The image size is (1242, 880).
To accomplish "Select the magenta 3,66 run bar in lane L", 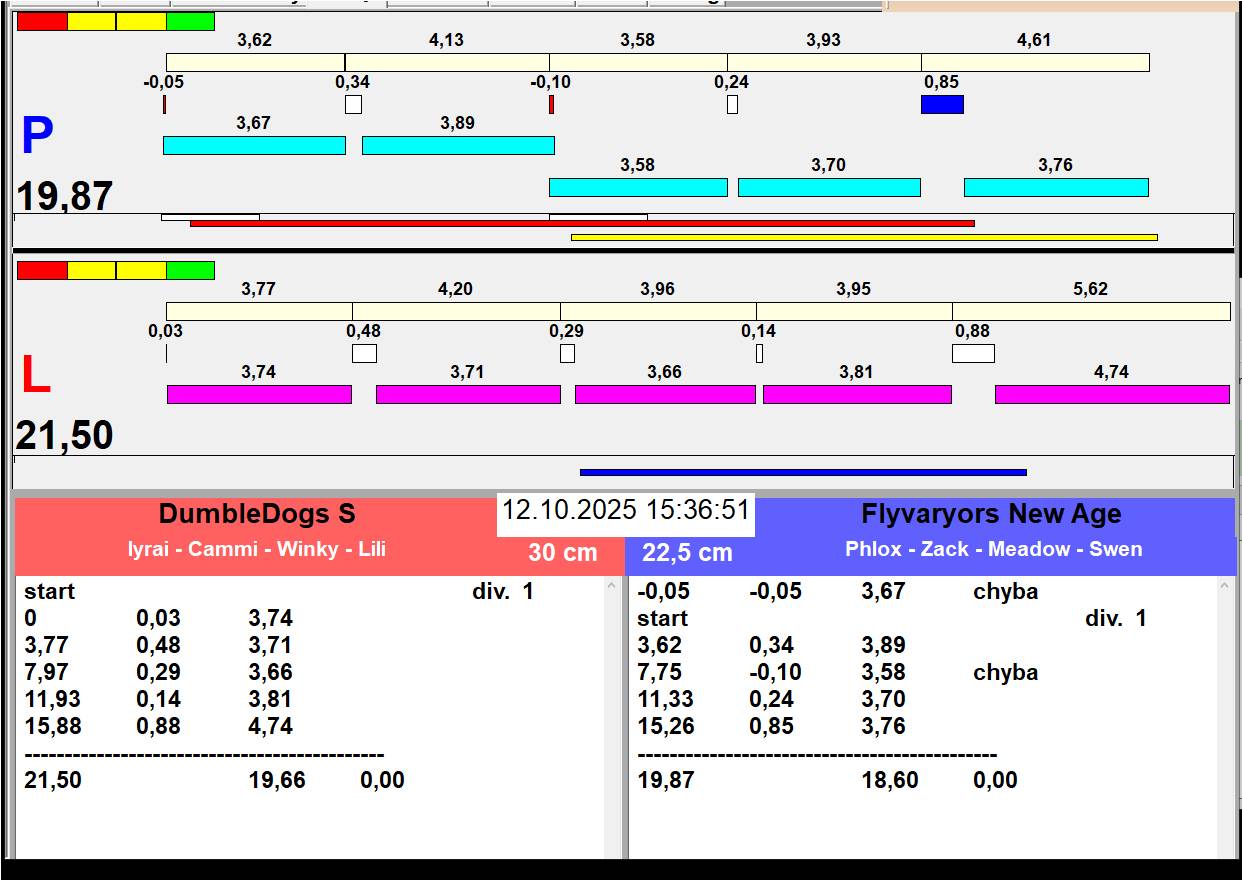I will 665,394.
